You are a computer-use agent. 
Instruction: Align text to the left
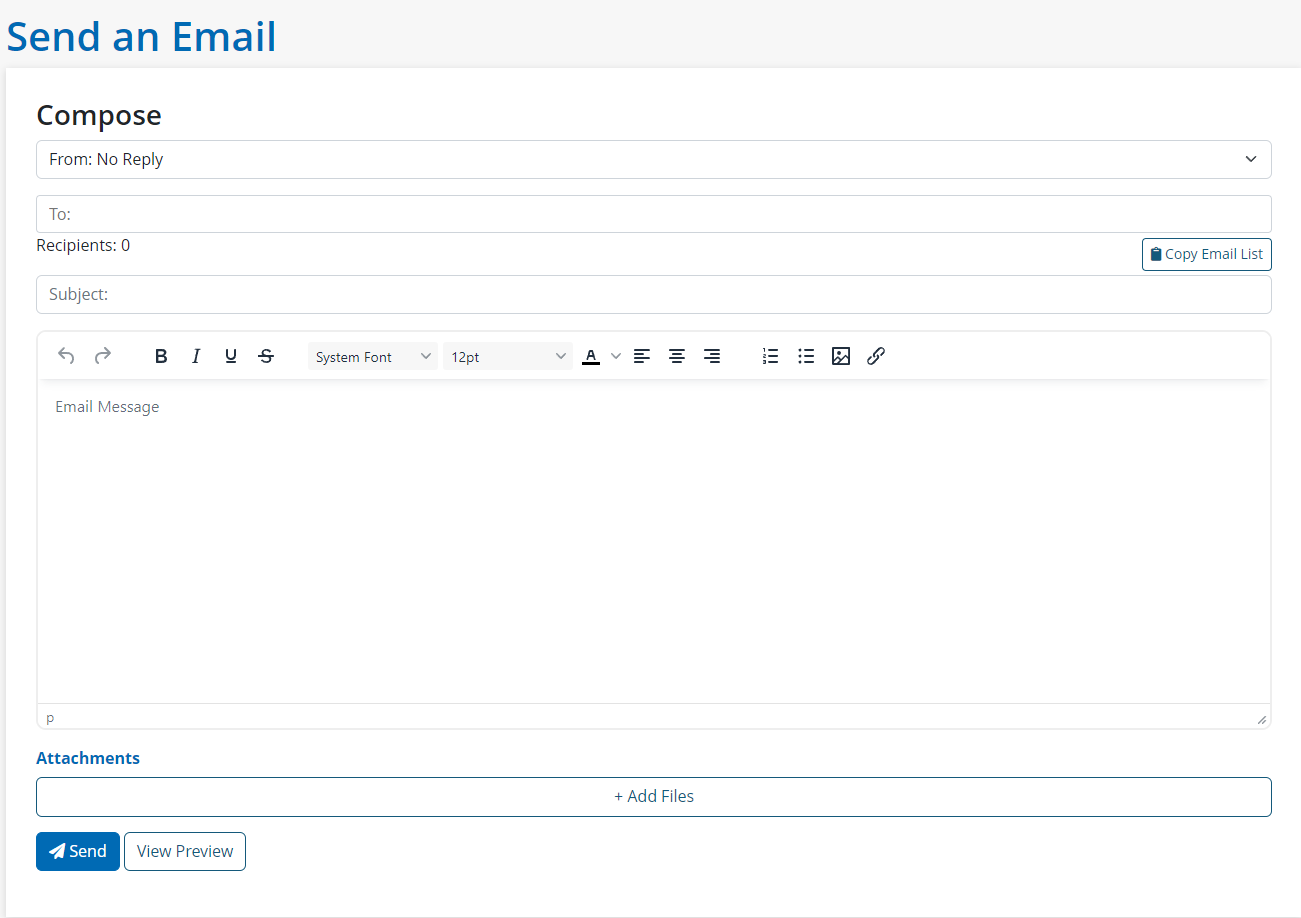tap(642, 356)
